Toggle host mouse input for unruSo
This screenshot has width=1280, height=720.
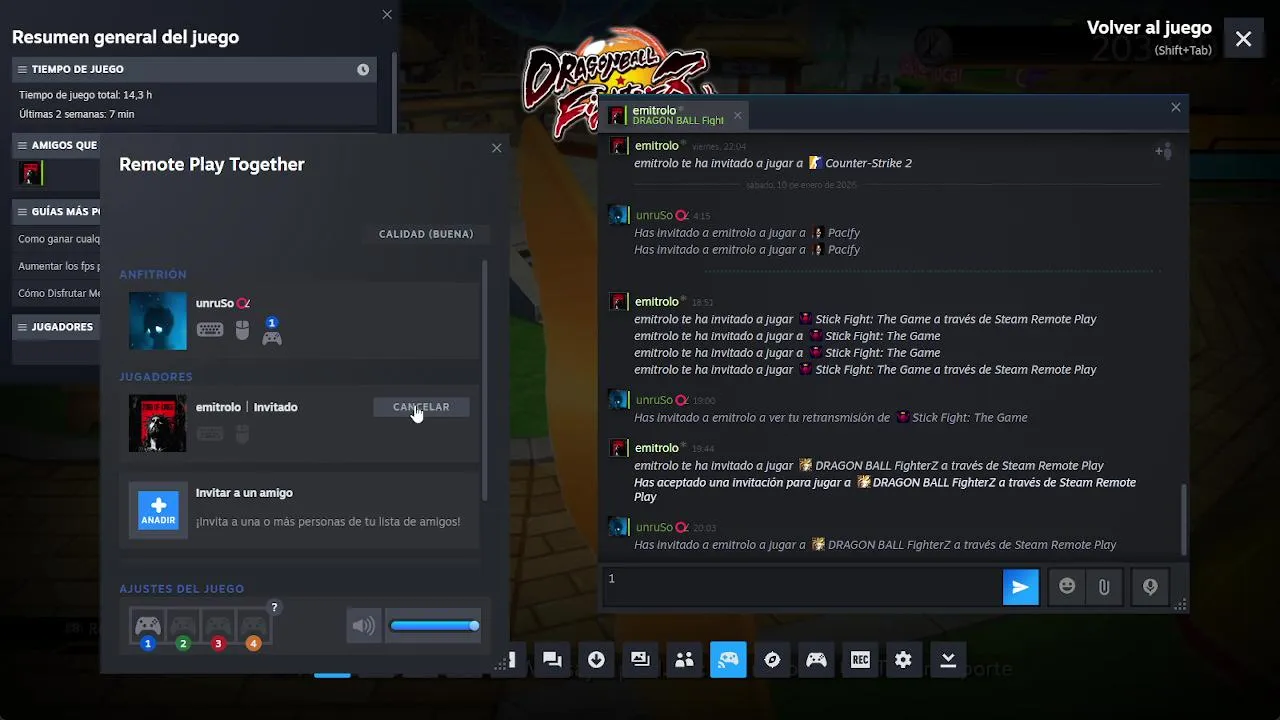pyautogui.click(x=242, y=330)
